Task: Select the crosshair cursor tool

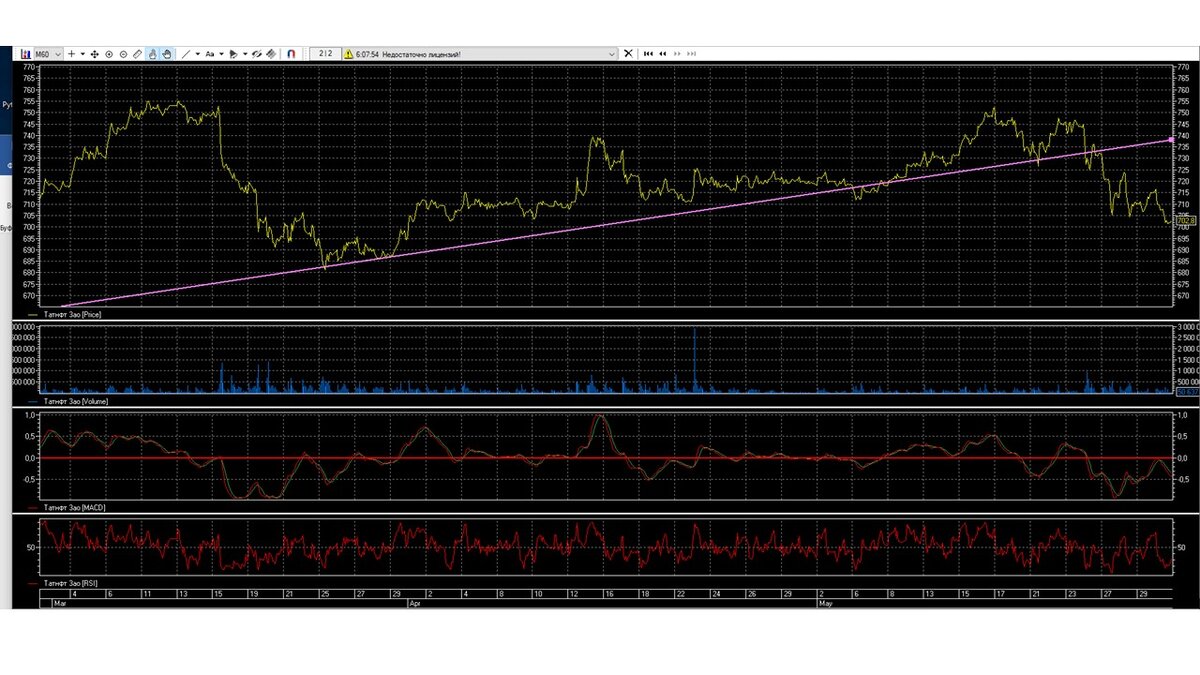Action: tap(71, 54)
